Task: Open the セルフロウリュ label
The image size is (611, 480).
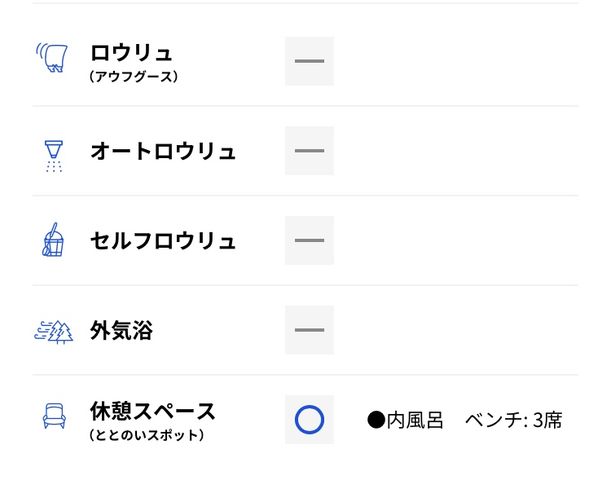Action: coord(163,241)
